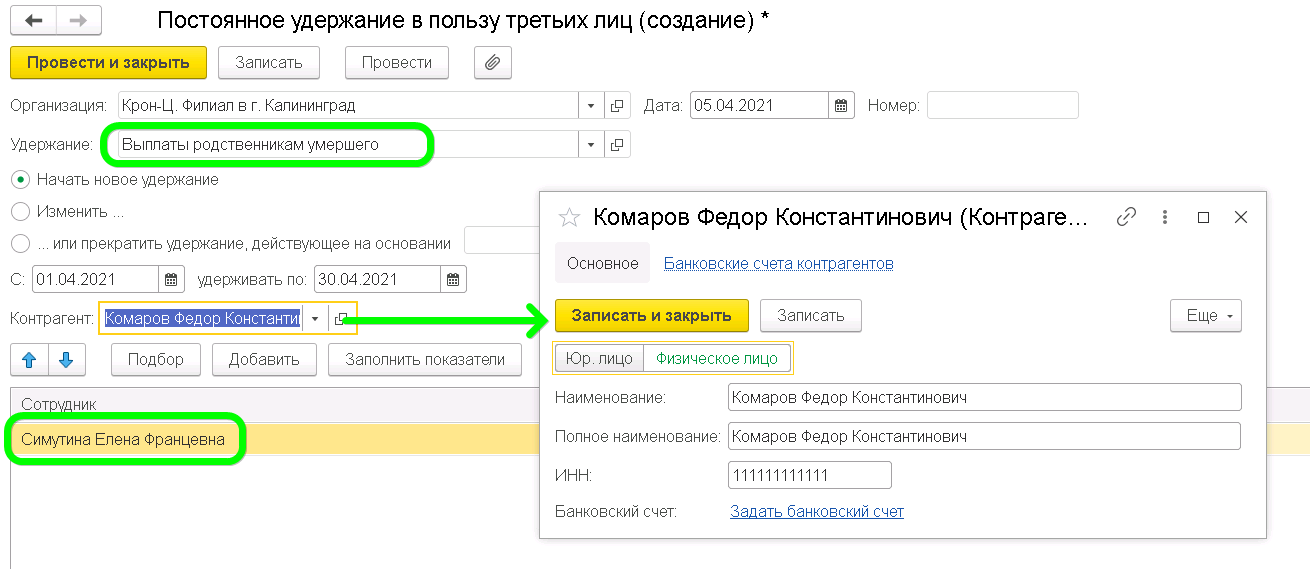Click the Заполнить показатели button
This screenshot has height=569, width=1310.
[x=425, y=360]
